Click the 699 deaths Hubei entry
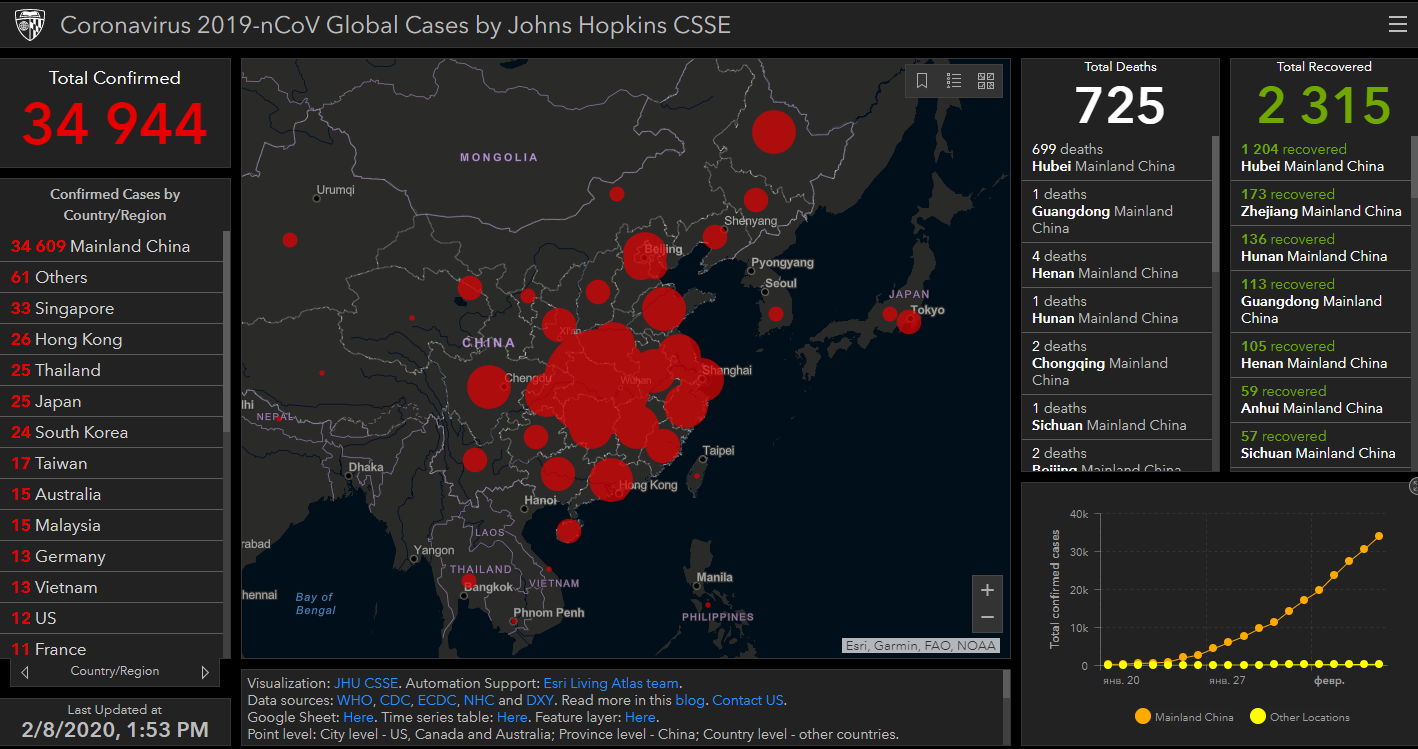 pos(1116,158)
